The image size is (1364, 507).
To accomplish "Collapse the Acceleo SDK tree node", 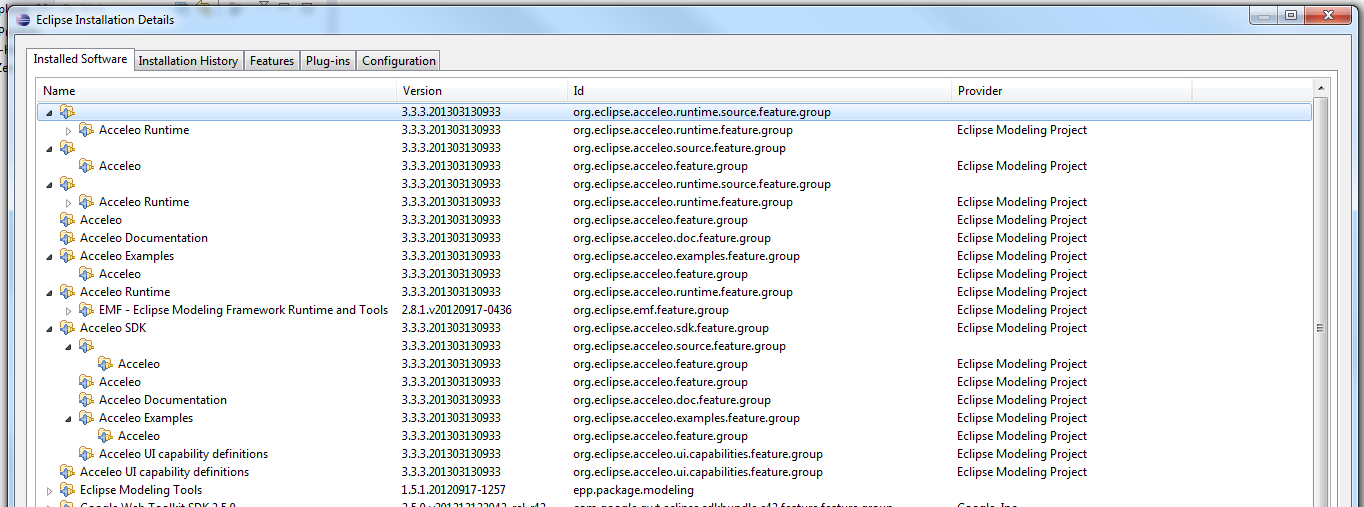I will point(49,329).
